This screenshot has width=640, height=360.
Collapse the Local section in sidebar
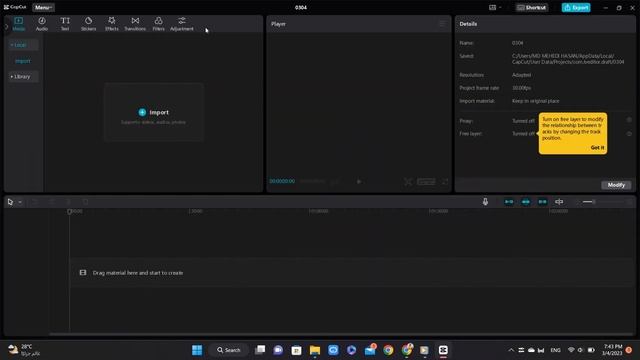(23, 45)
